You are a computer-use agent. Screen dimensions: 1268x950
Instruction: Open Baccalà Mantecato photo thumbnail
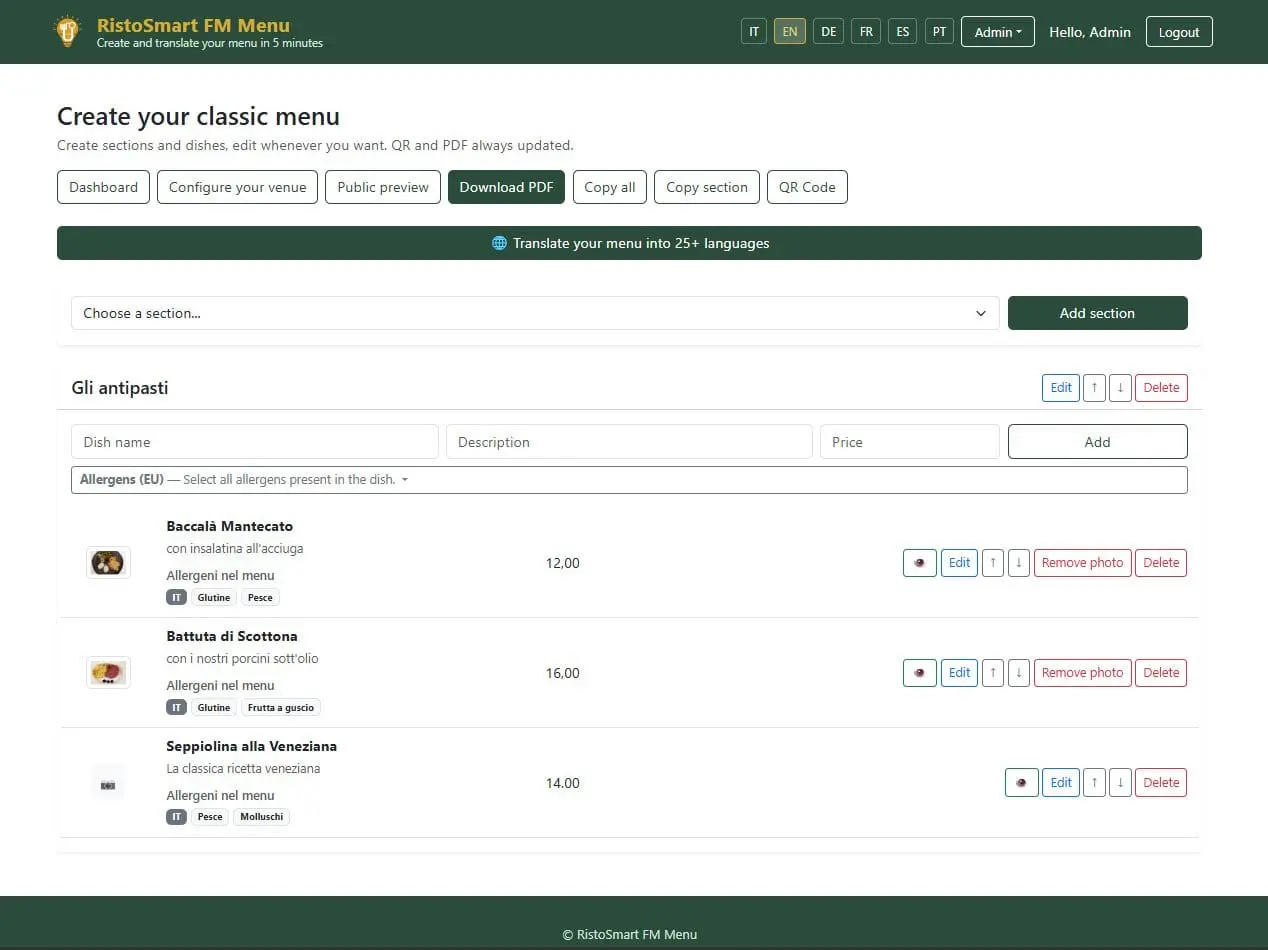click(x=108, y=563)
